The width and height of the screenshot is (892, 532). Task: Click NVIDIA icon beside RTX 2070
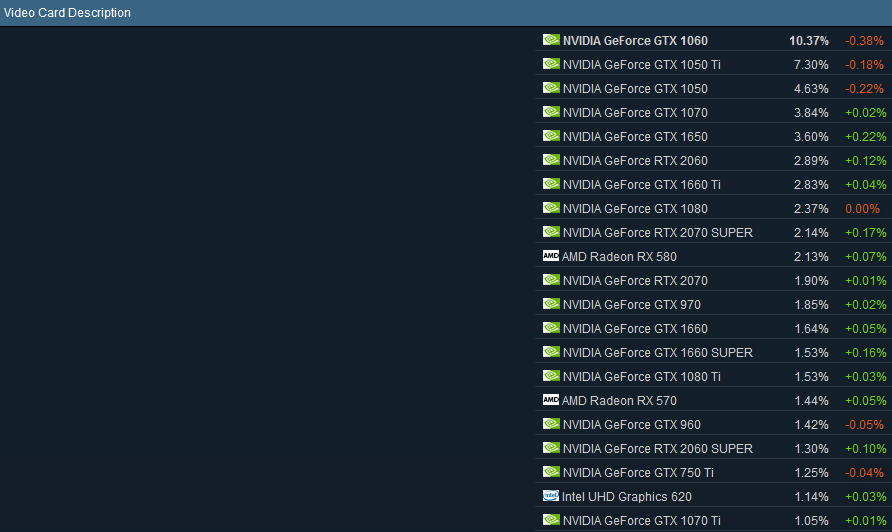(x=551, y=279)
